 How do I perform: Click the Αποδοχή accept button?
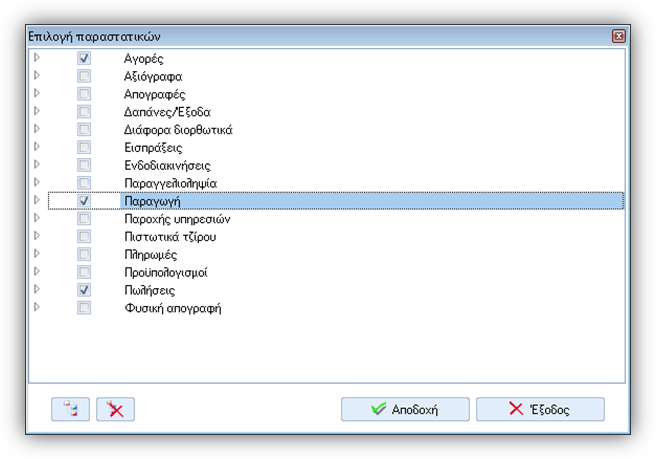click(x=405, y=409)
